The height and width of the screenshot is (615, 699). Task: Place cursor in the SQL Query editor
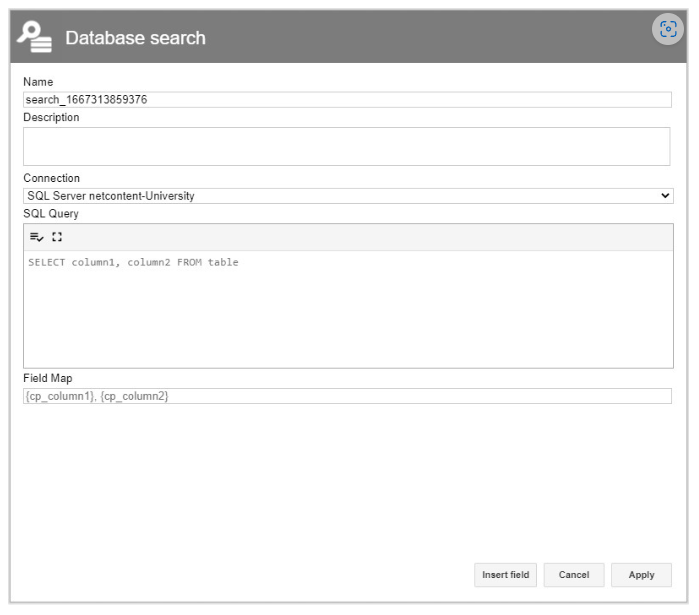coord(348,309)
